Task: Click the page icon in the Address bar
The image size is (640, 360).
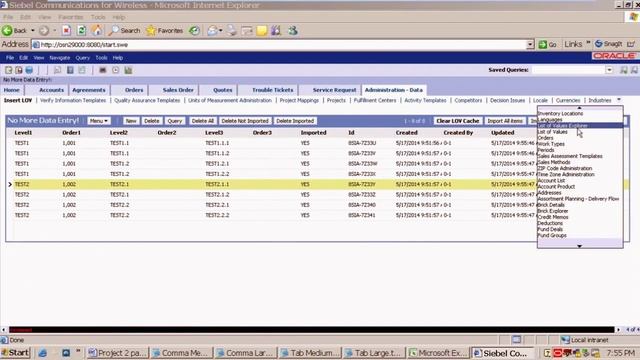Action: (36, 44)
